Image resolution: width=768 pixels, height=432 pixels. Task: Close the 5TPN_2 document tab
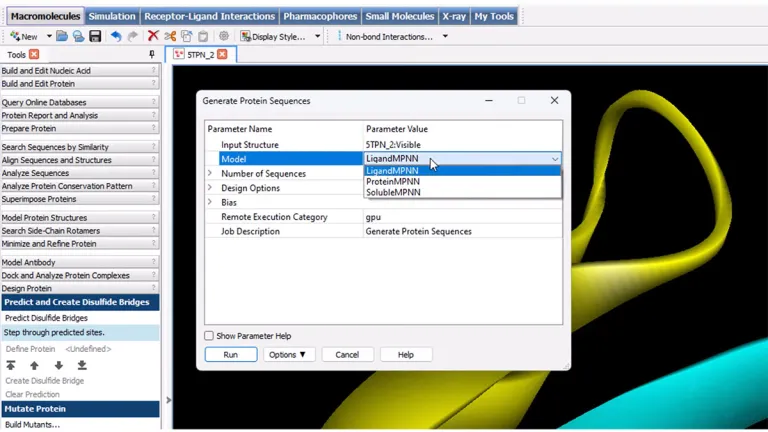point(222,54)
